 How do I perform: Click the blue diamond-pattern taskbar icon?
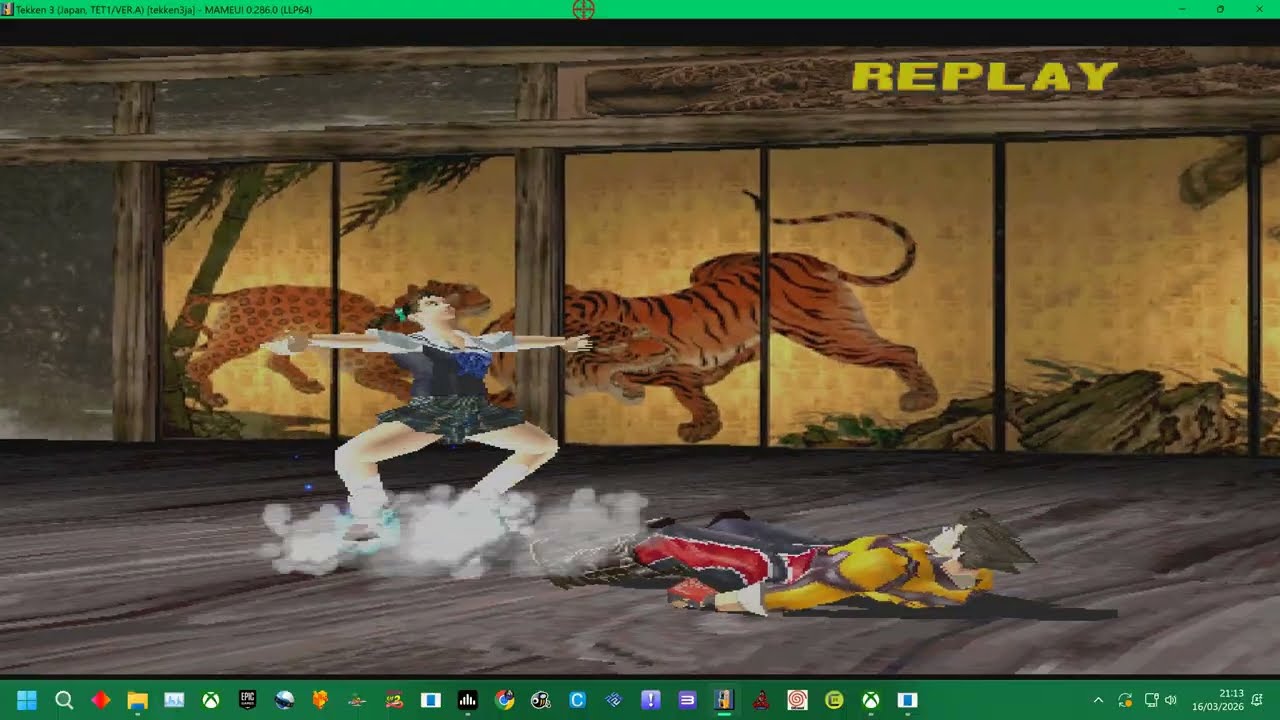614,700
